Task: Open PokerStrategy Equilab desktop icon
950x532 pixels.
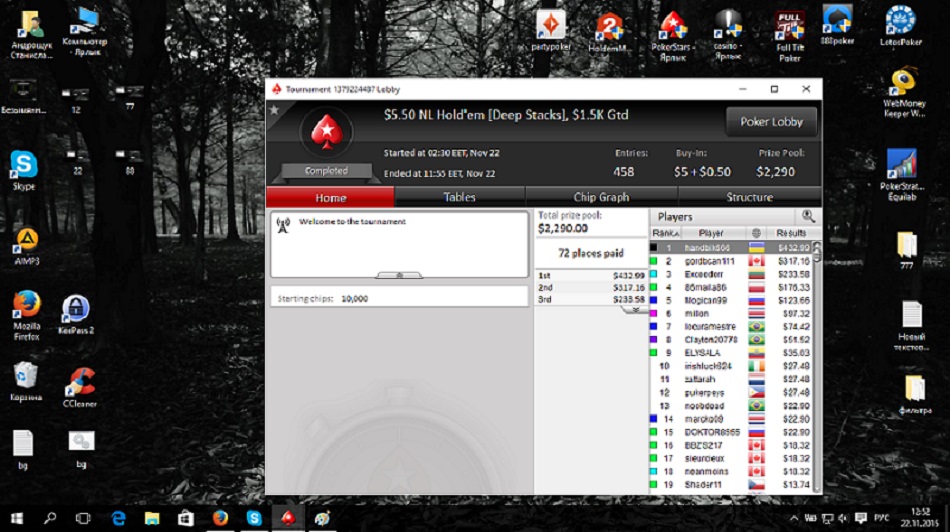Action: pyautogui.click(x=902, y=175)
